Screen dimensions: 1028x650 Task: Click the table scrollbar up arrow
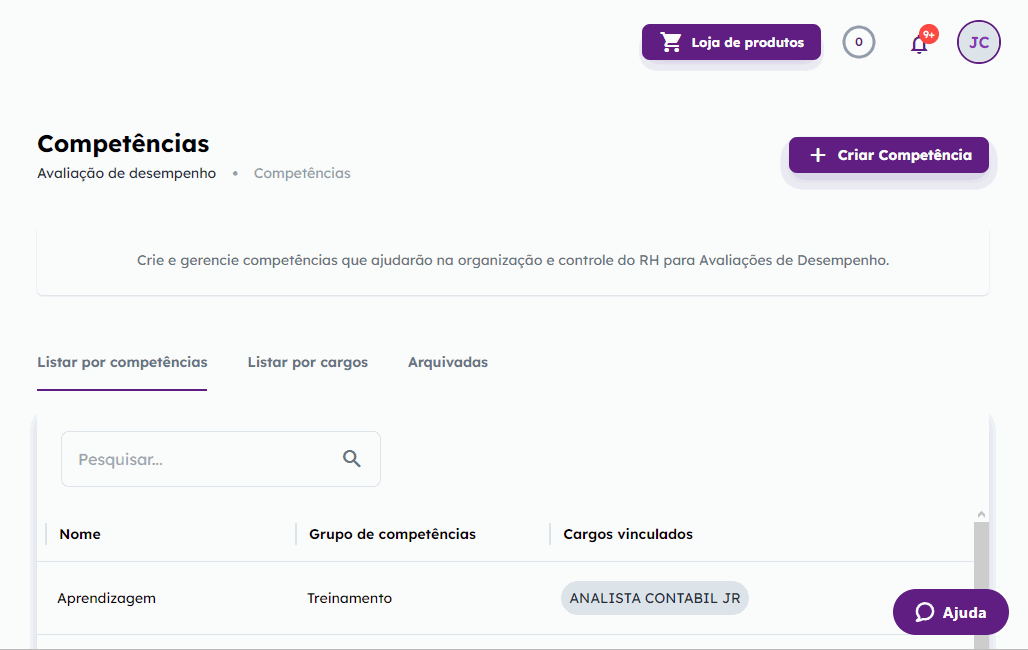click(981, 515)
